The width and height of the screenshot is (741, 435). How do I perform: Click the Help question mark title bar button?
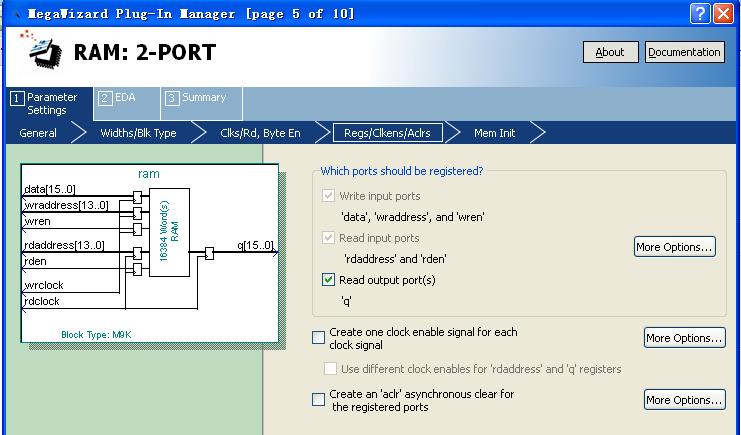(700, 14)
